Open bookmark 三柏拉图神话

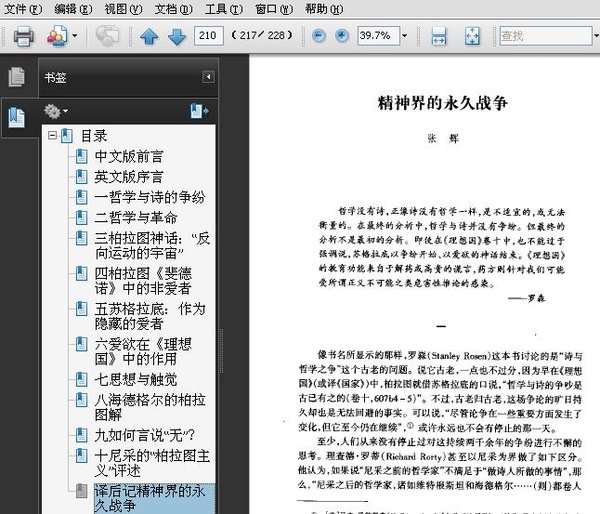click(152, 245)
